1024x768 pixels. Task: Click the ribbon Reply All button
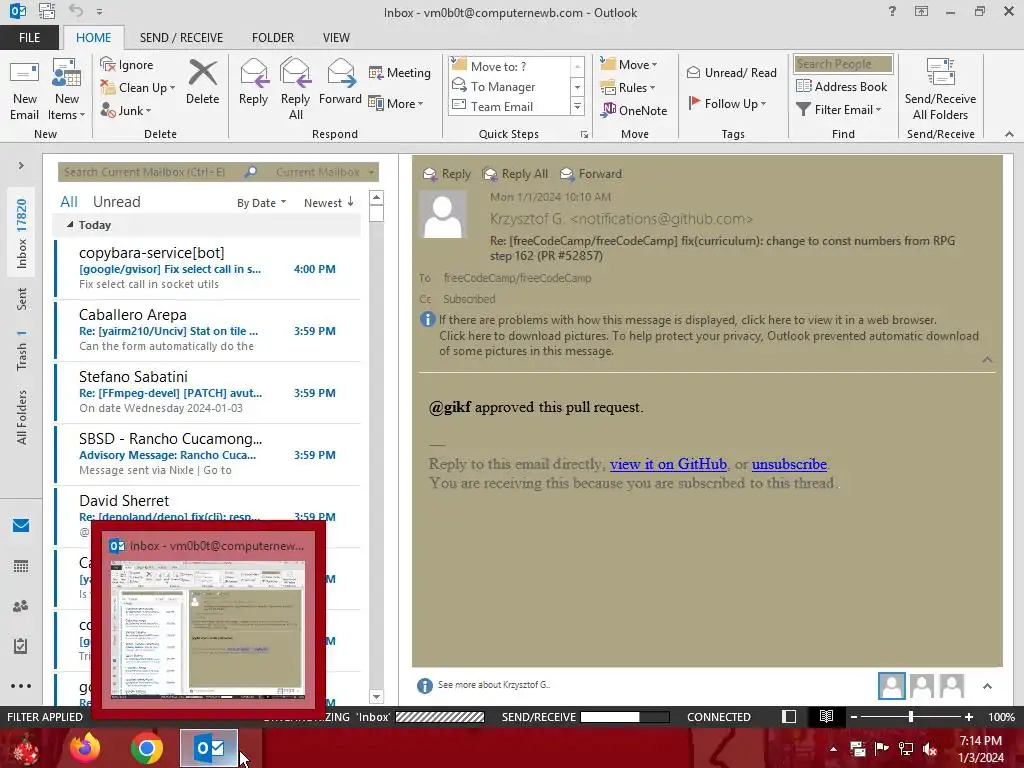click(295, 89)
